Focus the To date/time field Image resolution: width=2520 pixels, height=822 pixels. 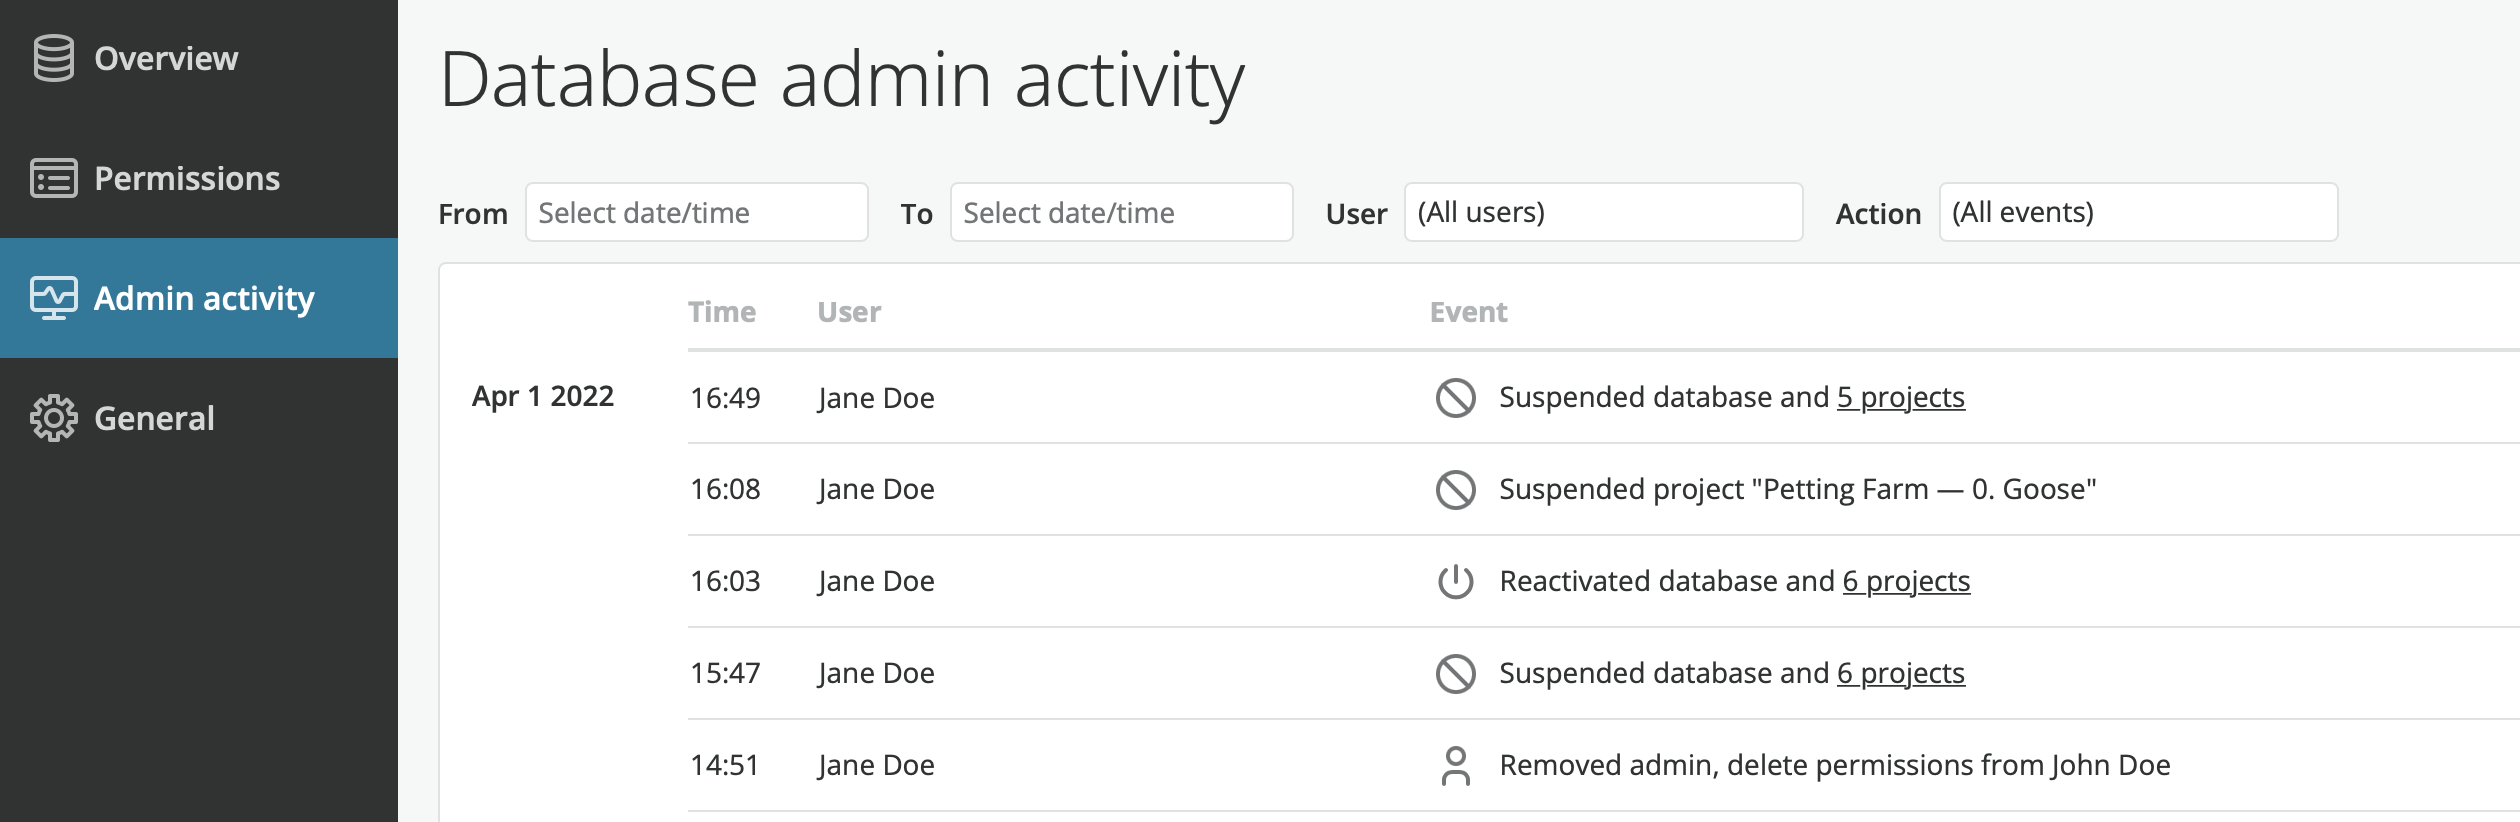(x=1121, y=212)
